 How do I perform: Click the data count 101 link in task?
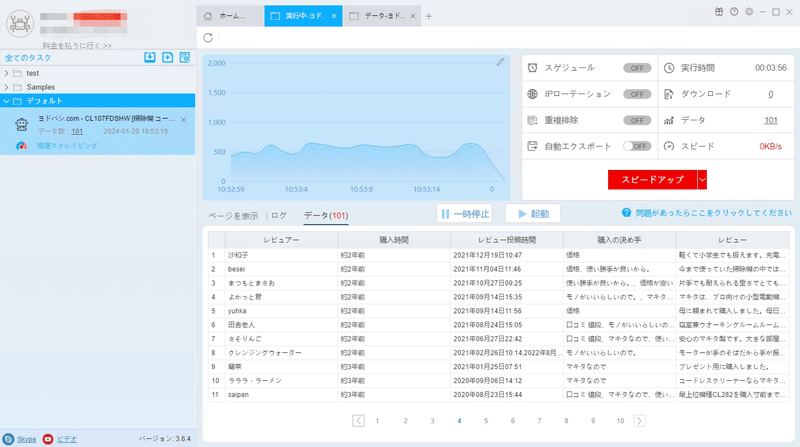(x=77, y=132)
